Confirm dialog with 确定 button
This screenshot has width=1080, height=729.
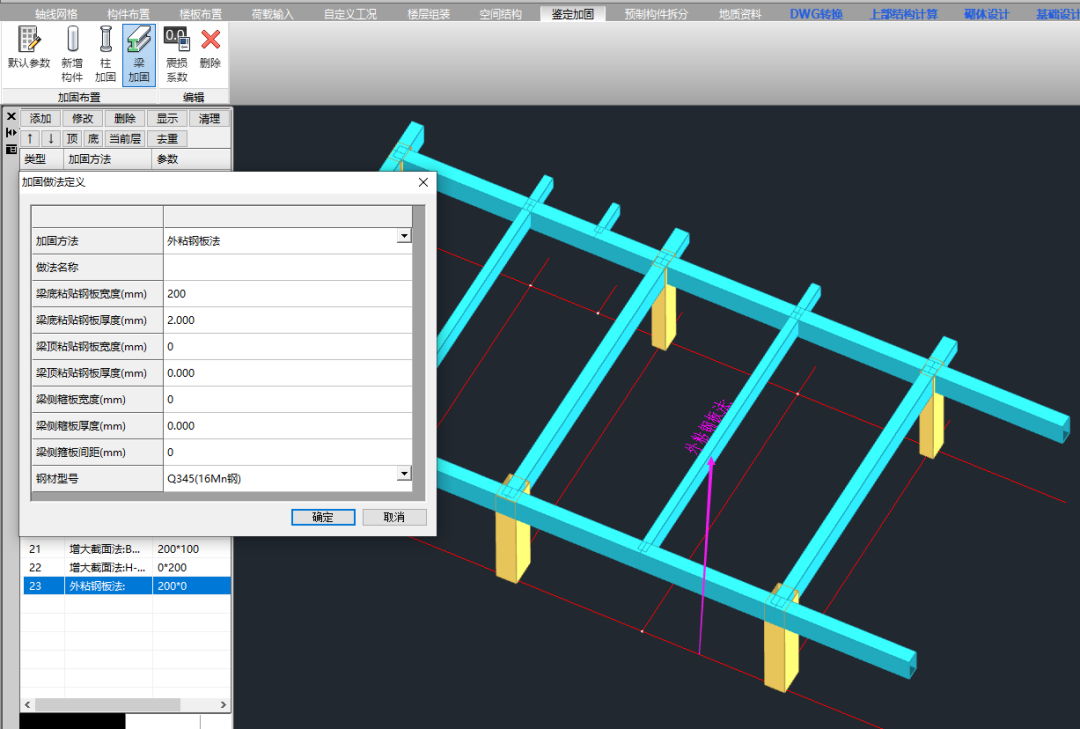[x=323, y=517]
